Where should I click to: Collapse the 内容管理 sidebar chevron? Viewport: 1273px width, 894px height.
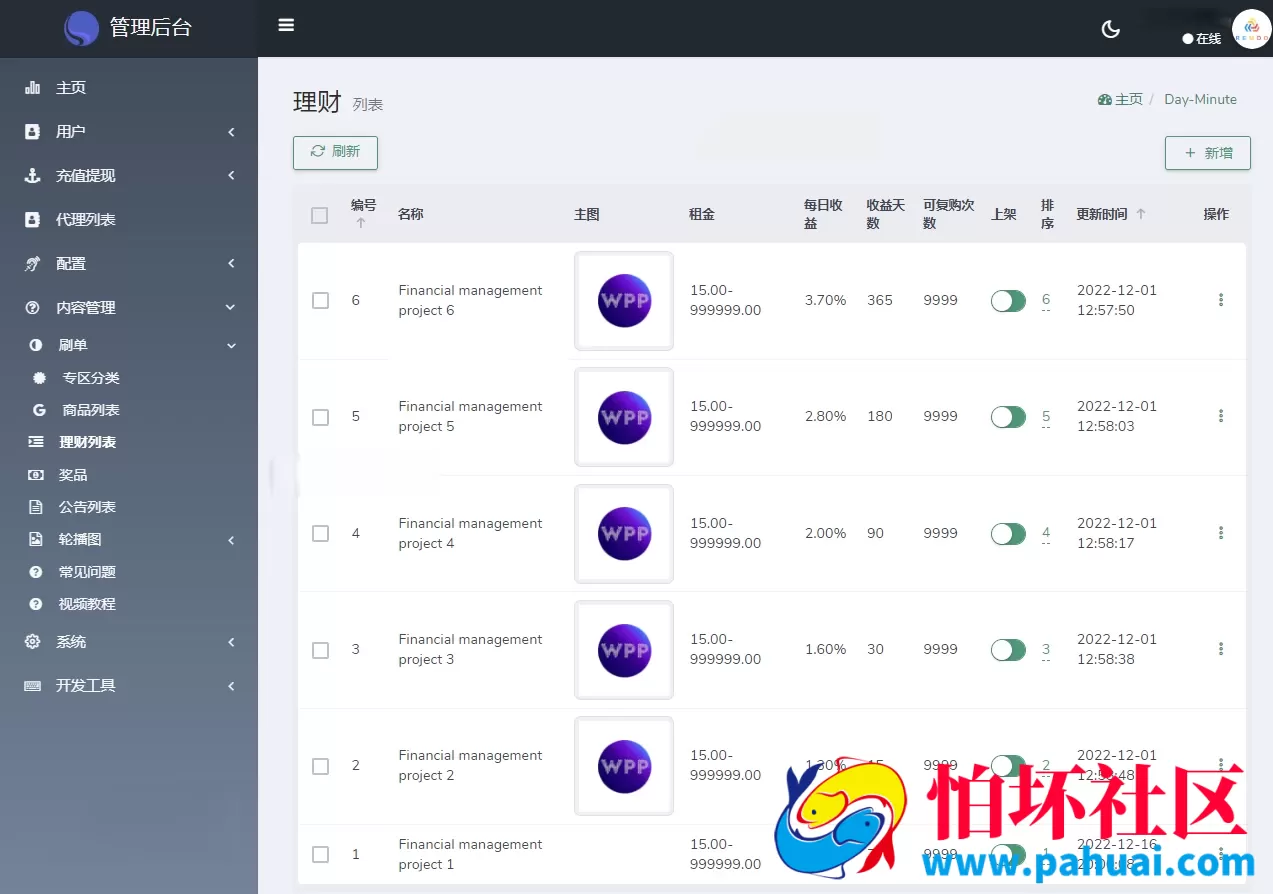pyautogui.click(x=231, y=308)
